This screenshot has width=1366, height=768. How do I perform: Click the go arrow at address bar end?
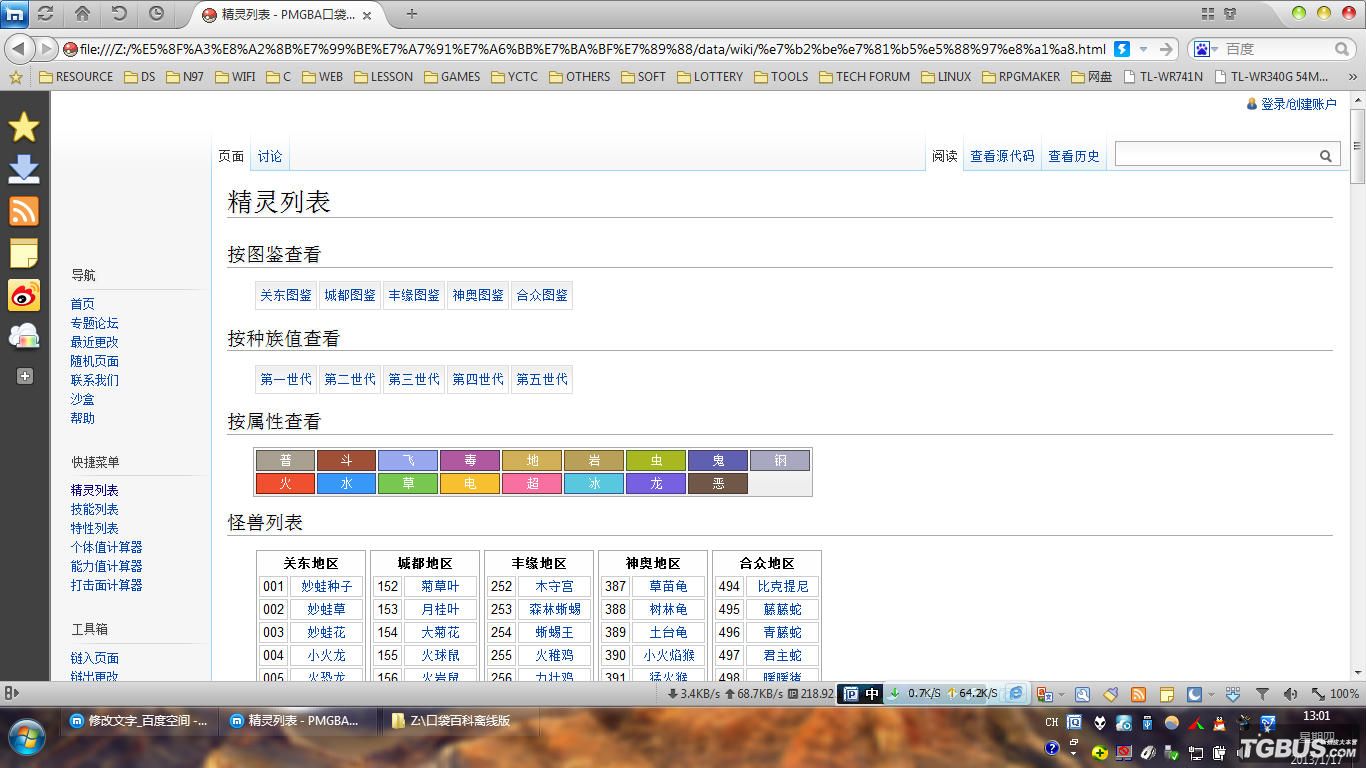pyautogui.click(x=1166, y=49)
